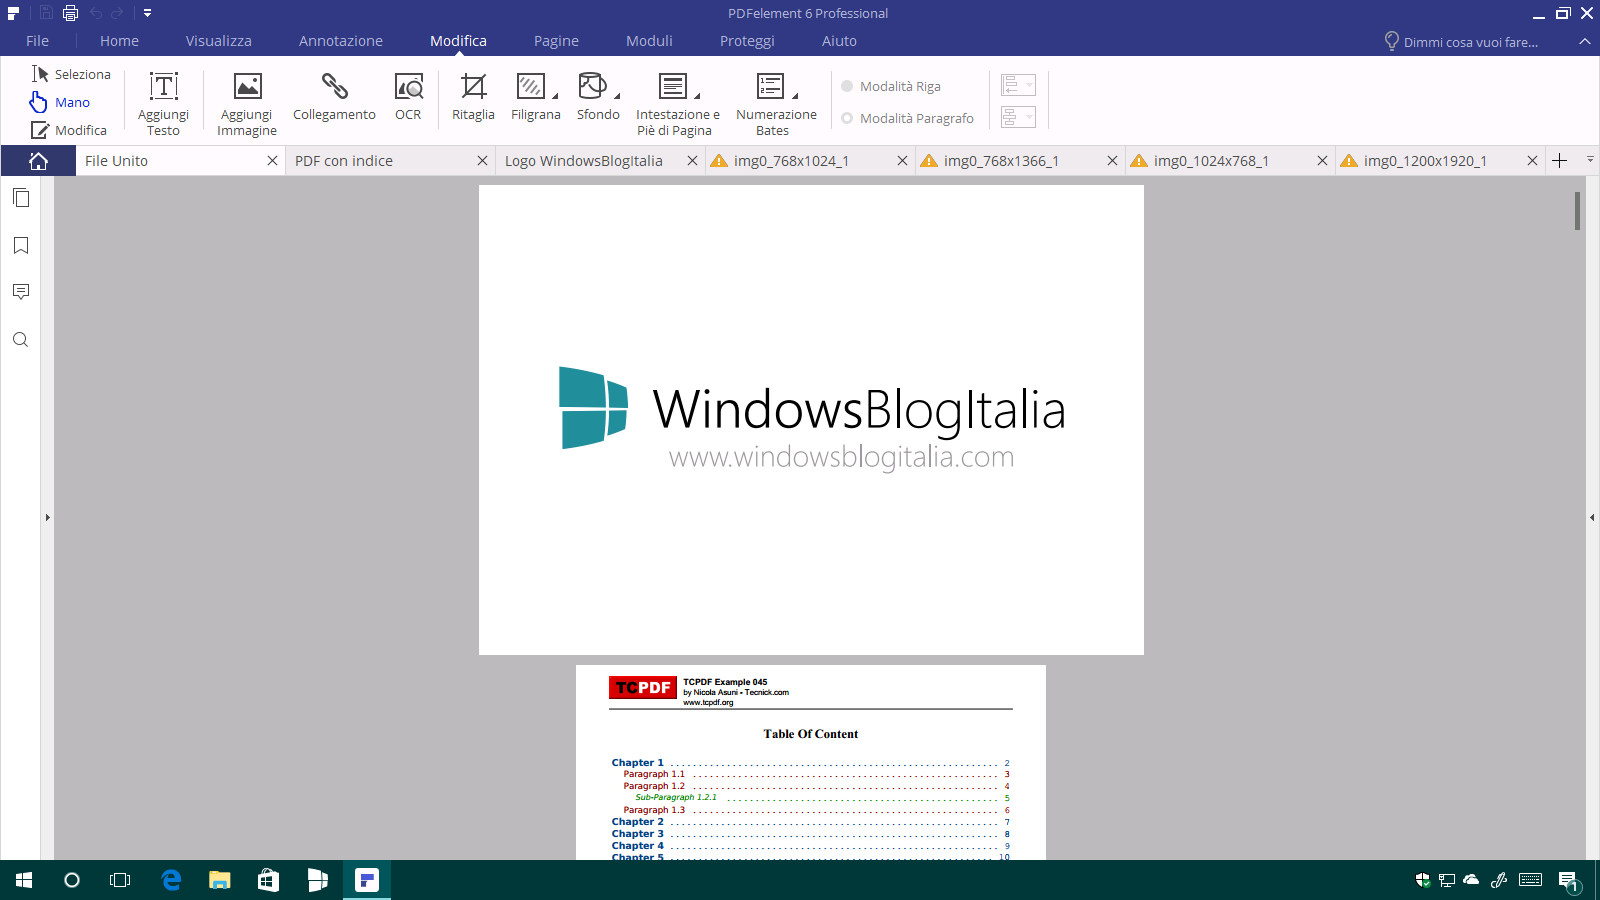Open the search sidebar panel
The image size is (1600, 900).
click(x=21, y=340)
